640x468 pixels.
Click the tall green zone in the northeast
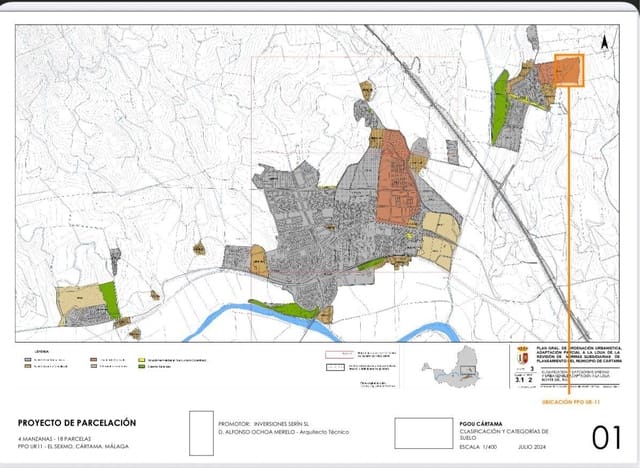point(500,108)
